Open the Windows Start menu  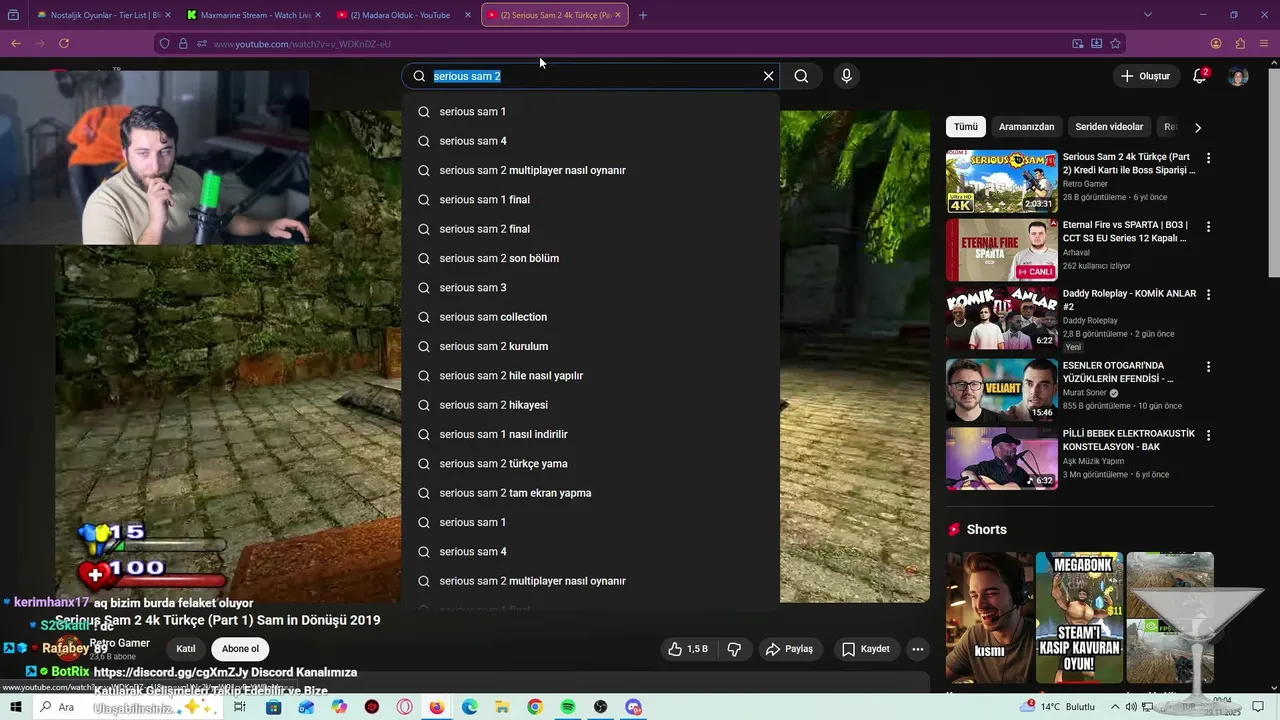[16, 707]
